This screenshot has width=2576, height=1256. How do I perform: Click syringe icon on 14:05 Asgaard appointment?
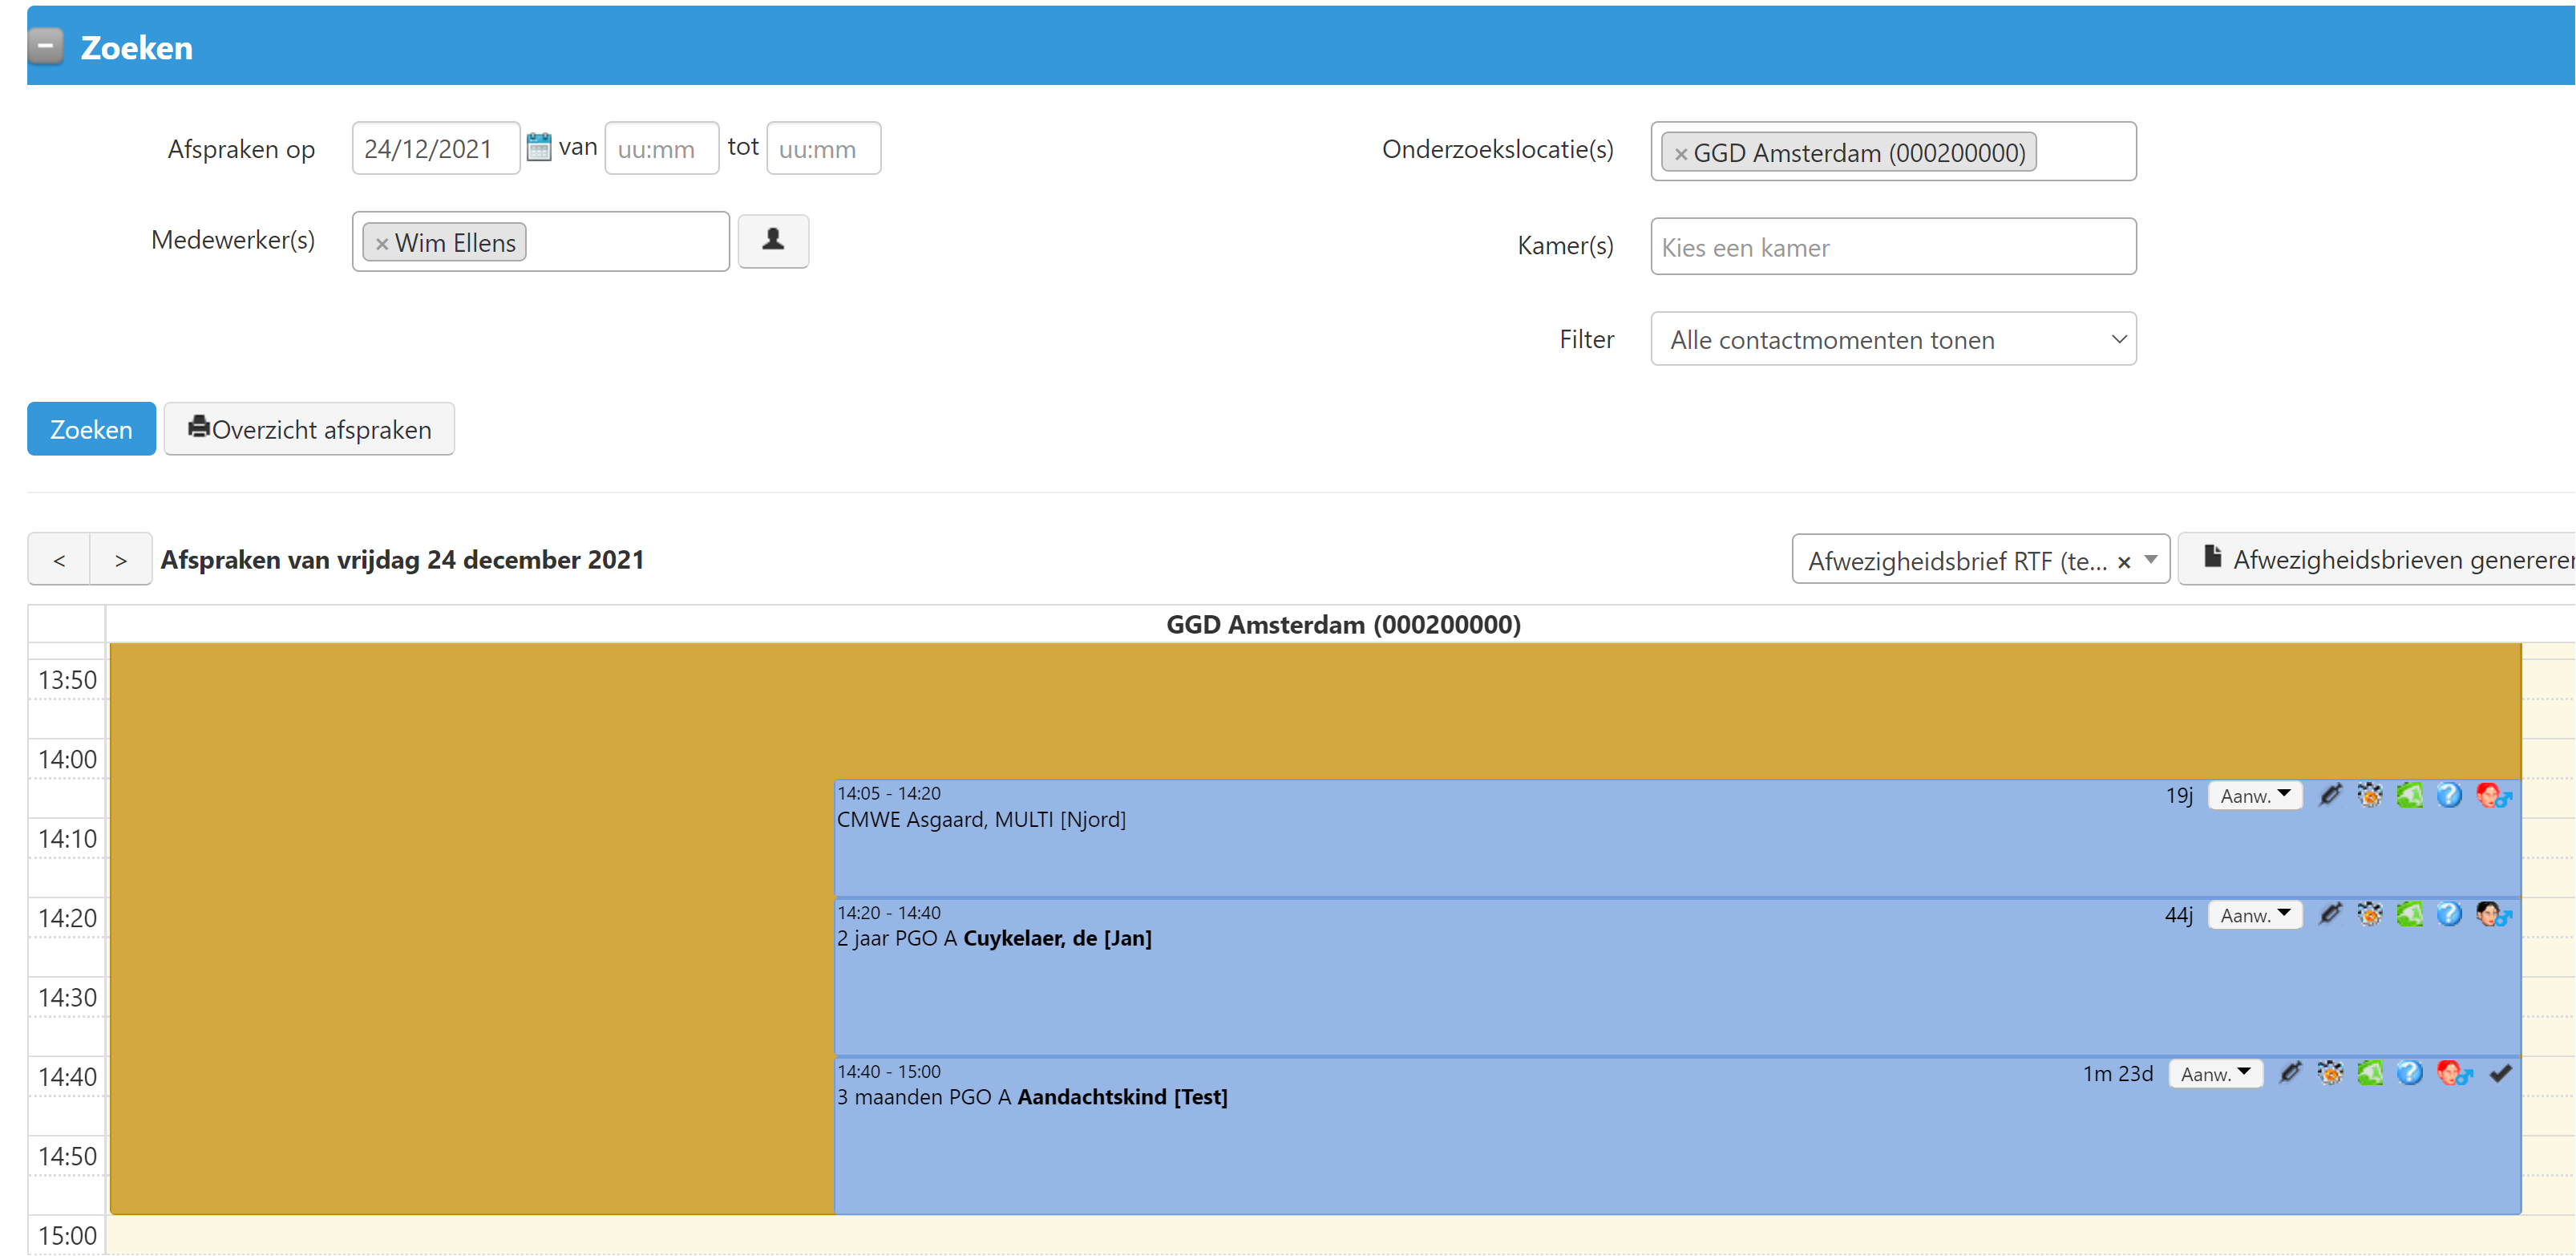point(2330,795)
